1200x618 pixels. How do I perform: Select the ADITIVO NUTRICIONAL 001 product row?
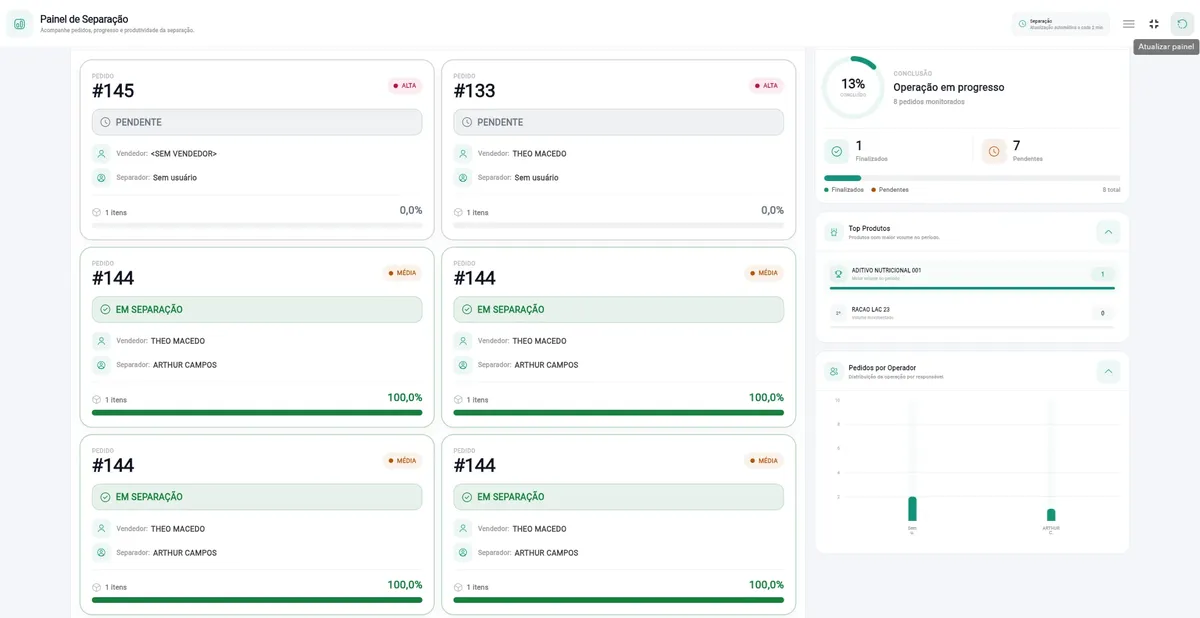pyautogui.click(x=972, y=275)
